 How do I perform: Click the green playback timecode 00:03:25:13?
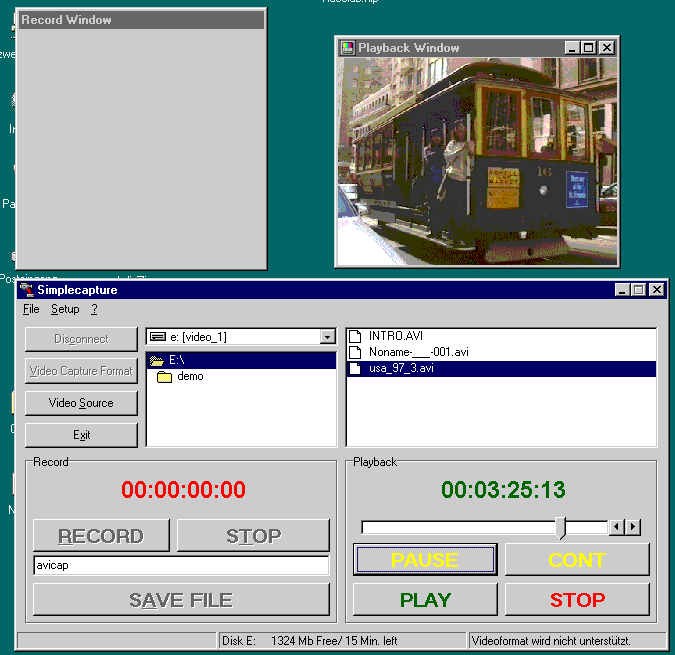[503, 490]
